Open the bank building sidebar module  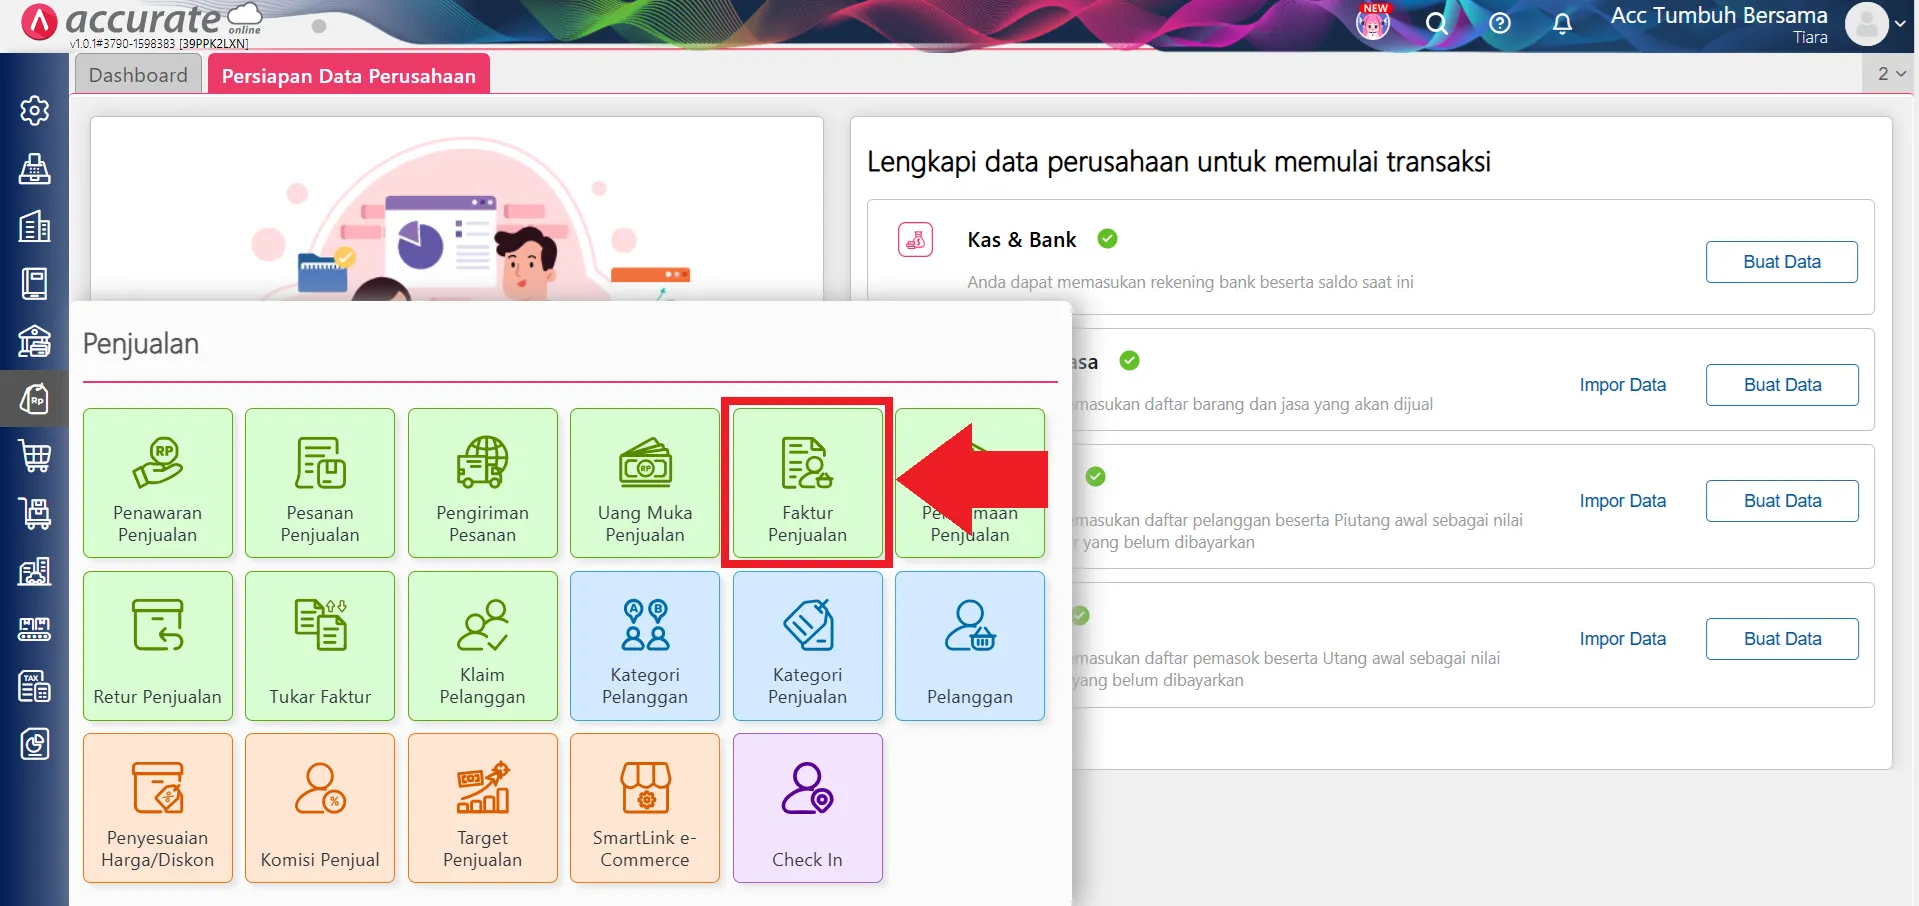click(35, 341)
